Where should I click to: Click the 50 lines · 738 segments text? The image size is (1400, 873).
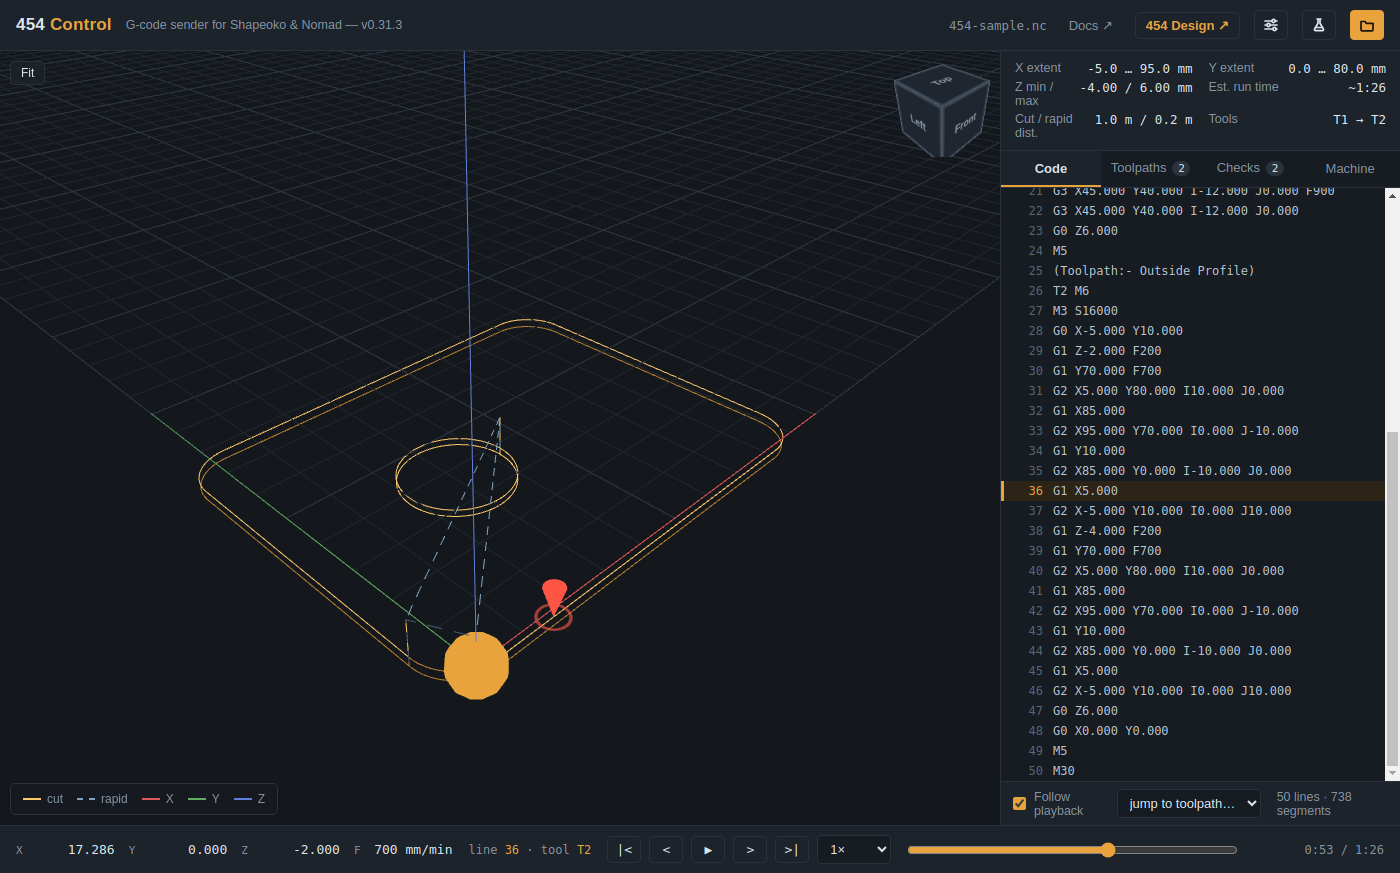pyautogui.click(x=1314, y=804)
